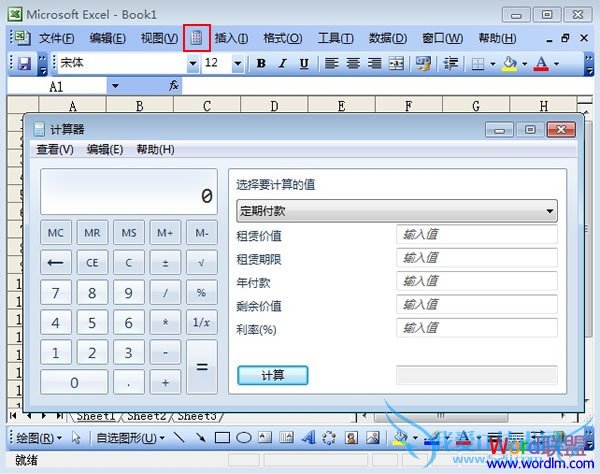Toggle Italic formatting
The width and height of the screenshot is (600, 474).
(281, 63)
